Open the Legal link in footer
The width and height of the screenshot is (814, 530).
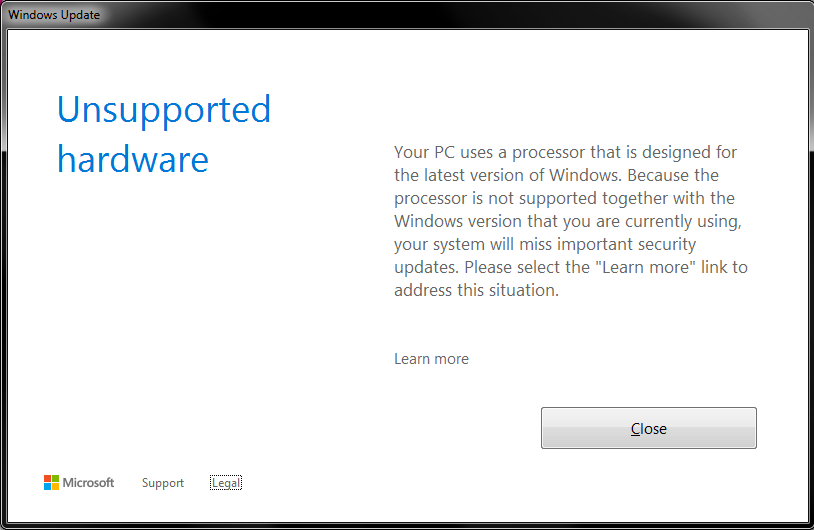coord(226,483)
